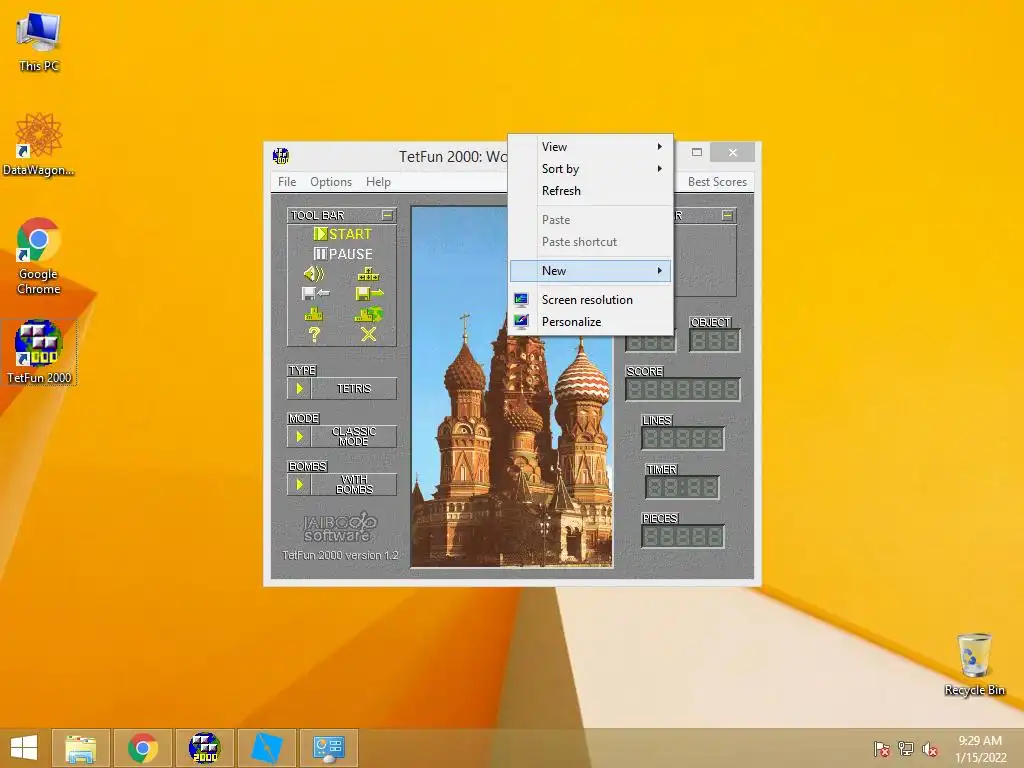Change BOMBS setting with arrow button
This screenshot has width=1024, height=768.
coord(300,485)
